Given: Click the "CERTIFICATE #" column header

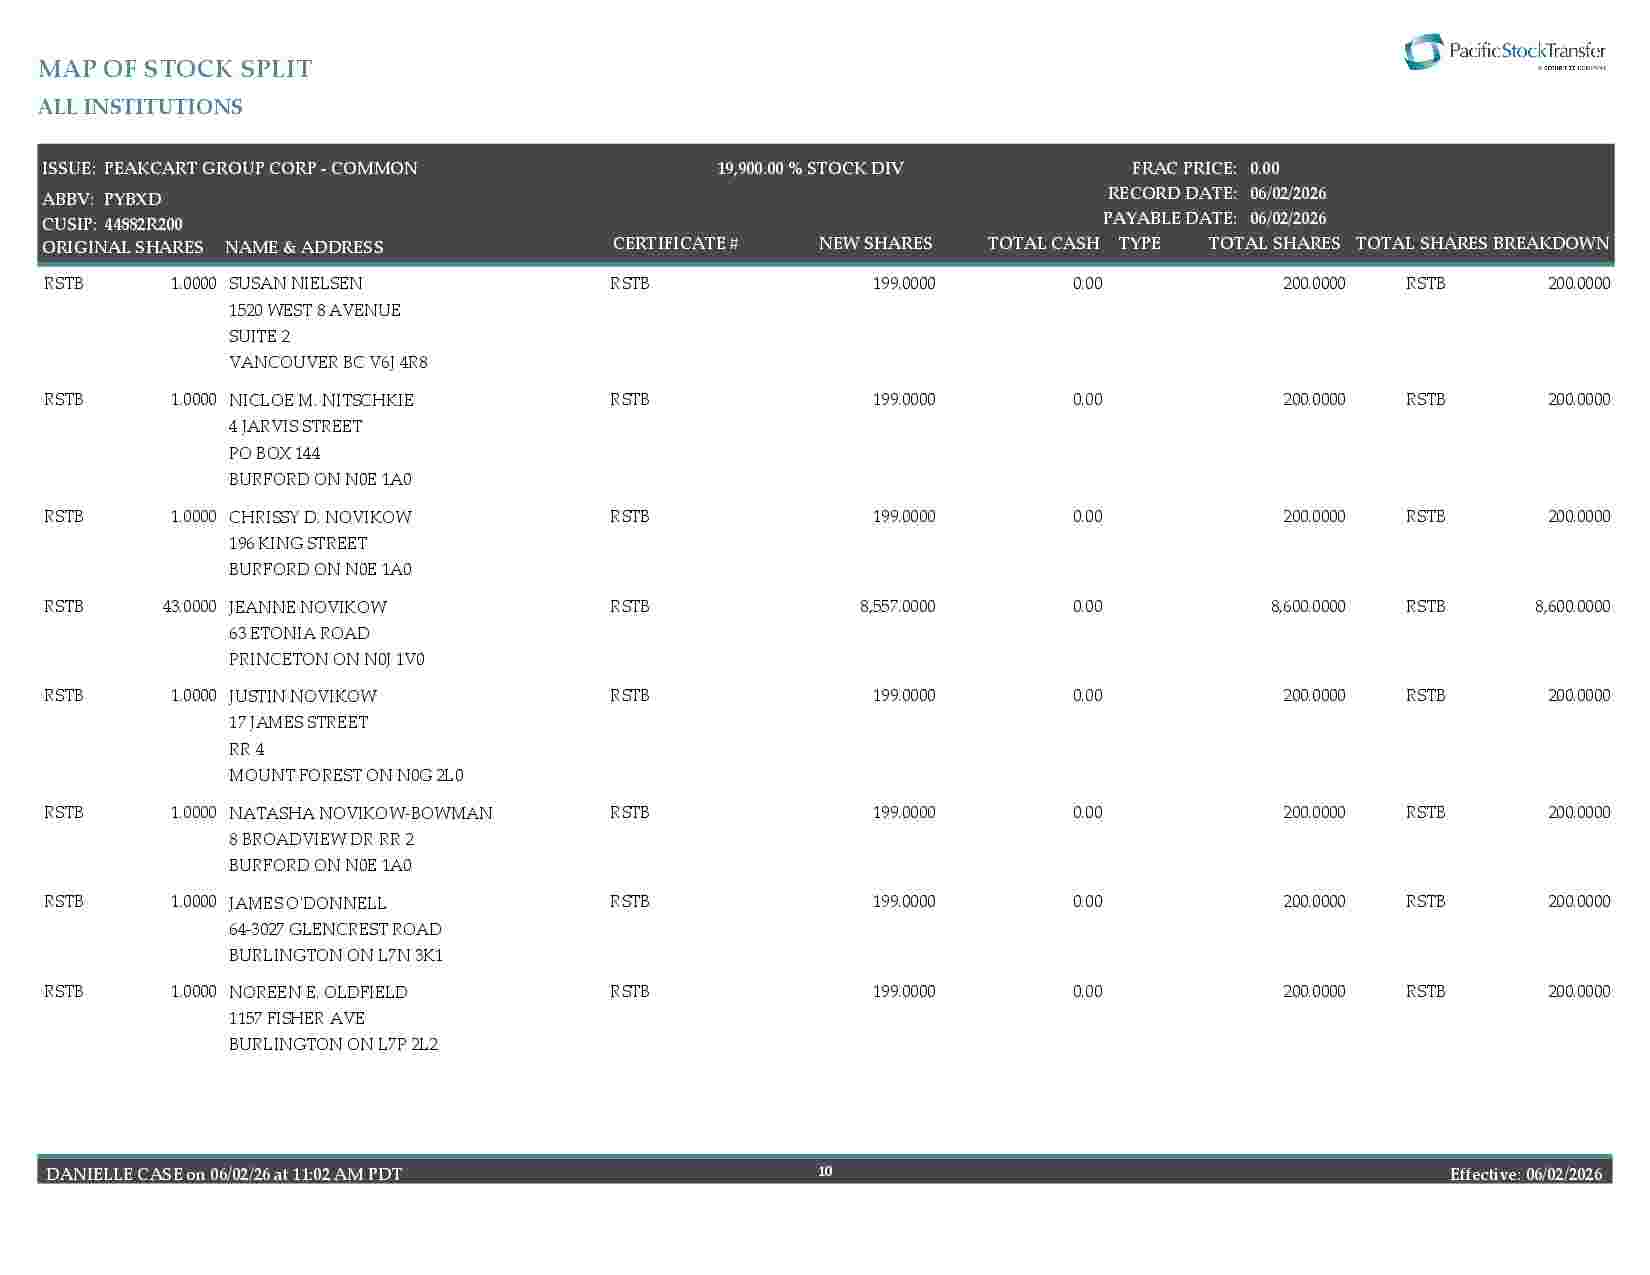Looking at the screenshot, I should point(676,243).
